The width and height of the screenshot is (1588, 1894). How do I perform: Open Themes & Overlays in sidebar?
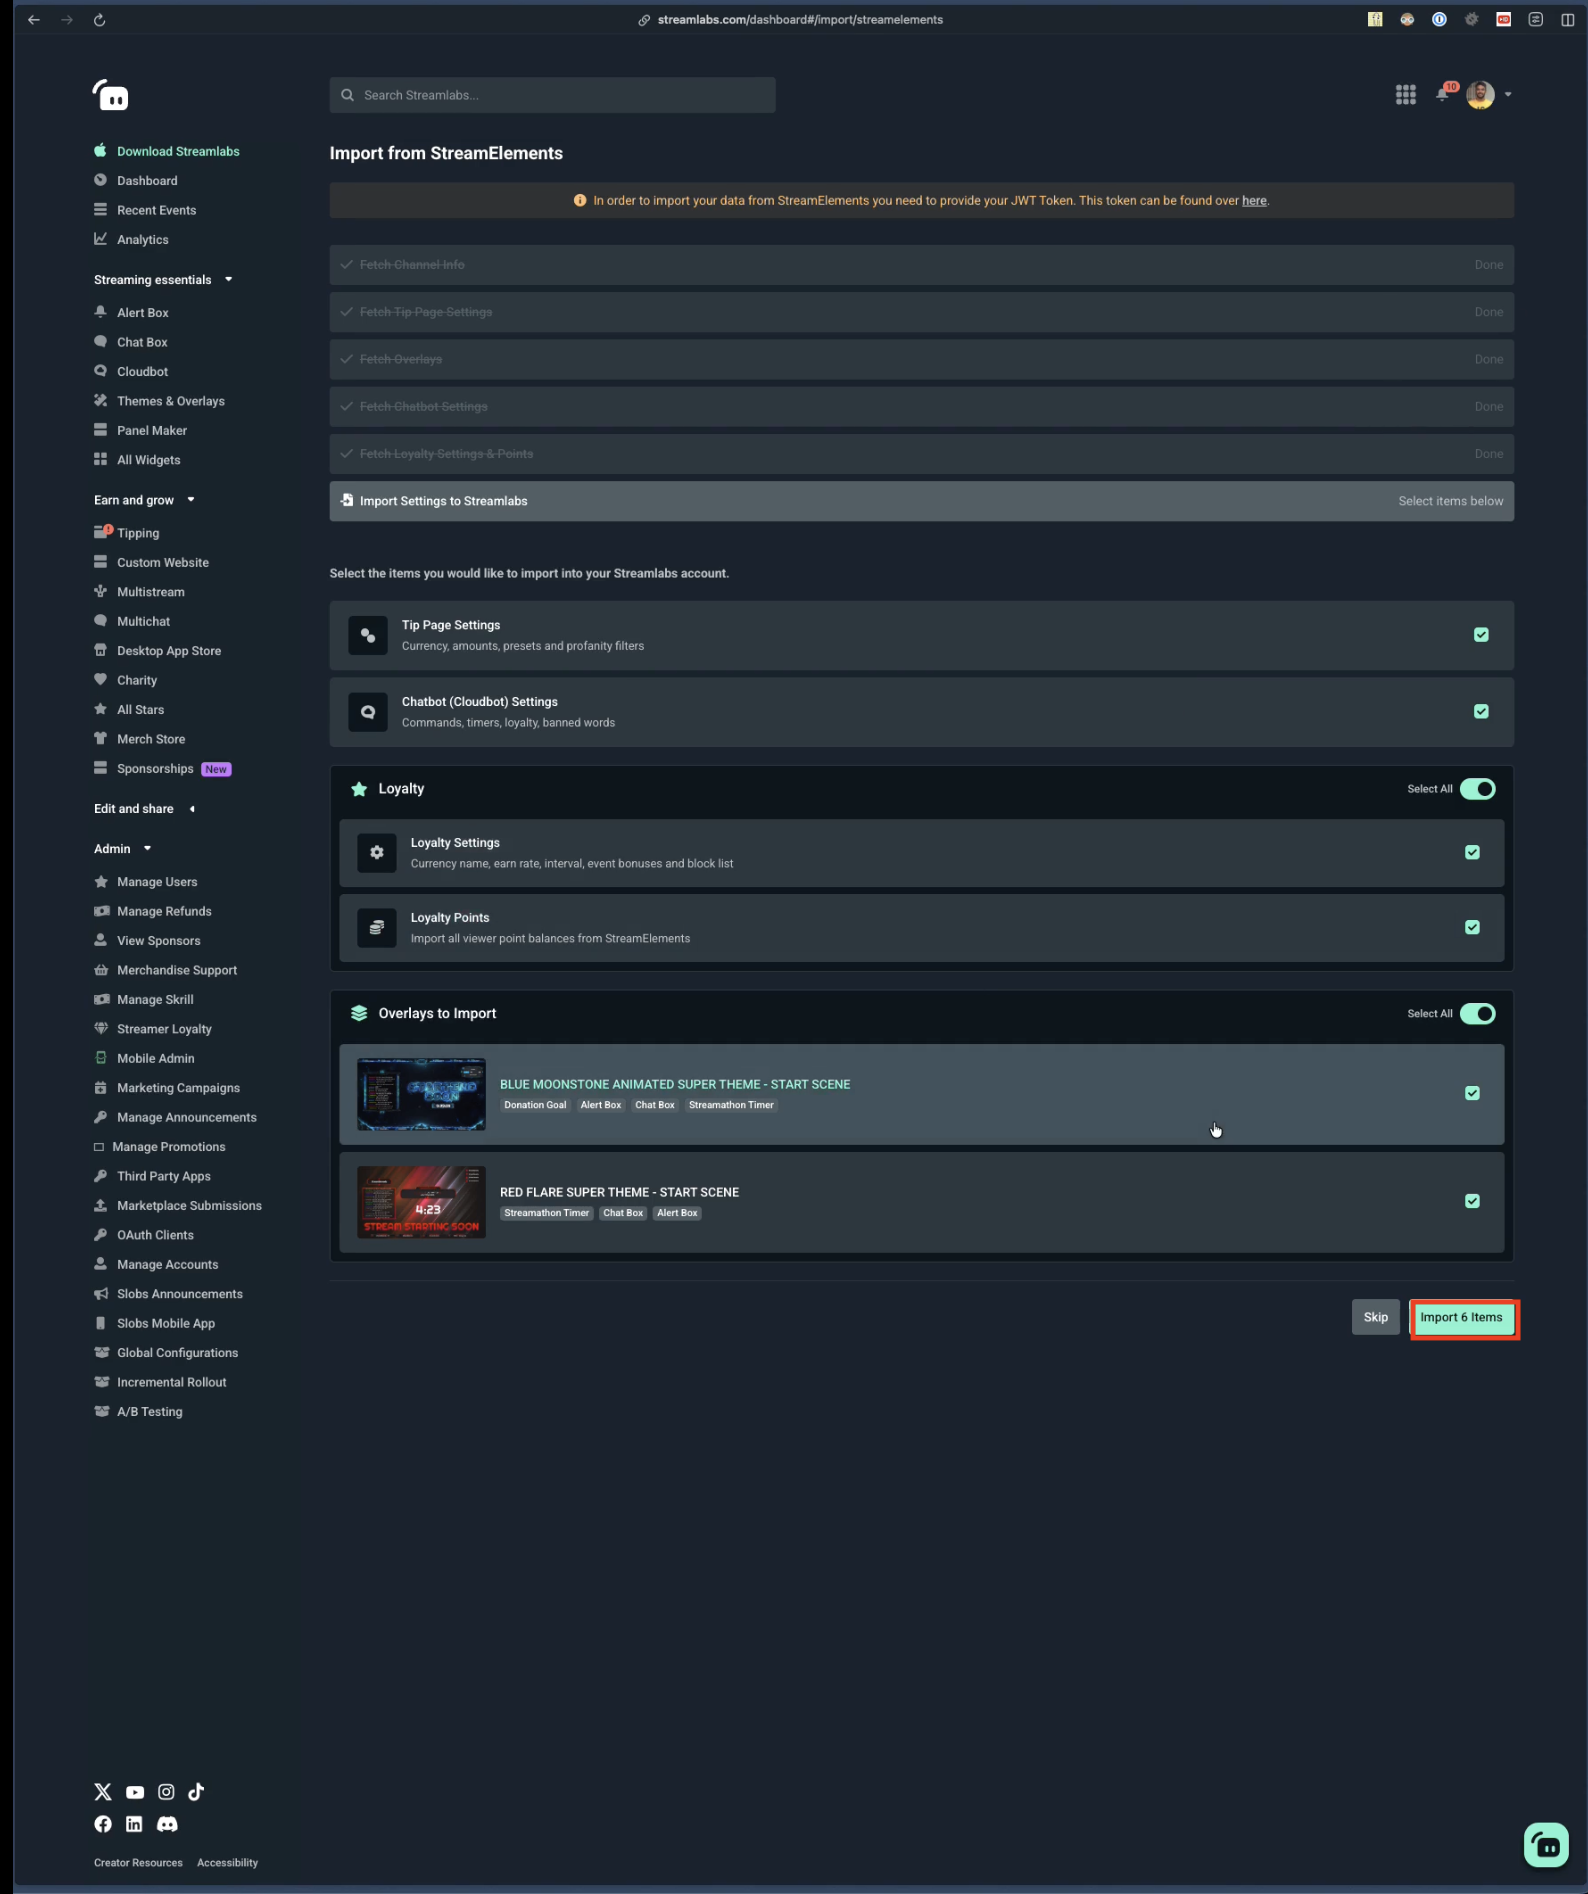tap(159, 401)
